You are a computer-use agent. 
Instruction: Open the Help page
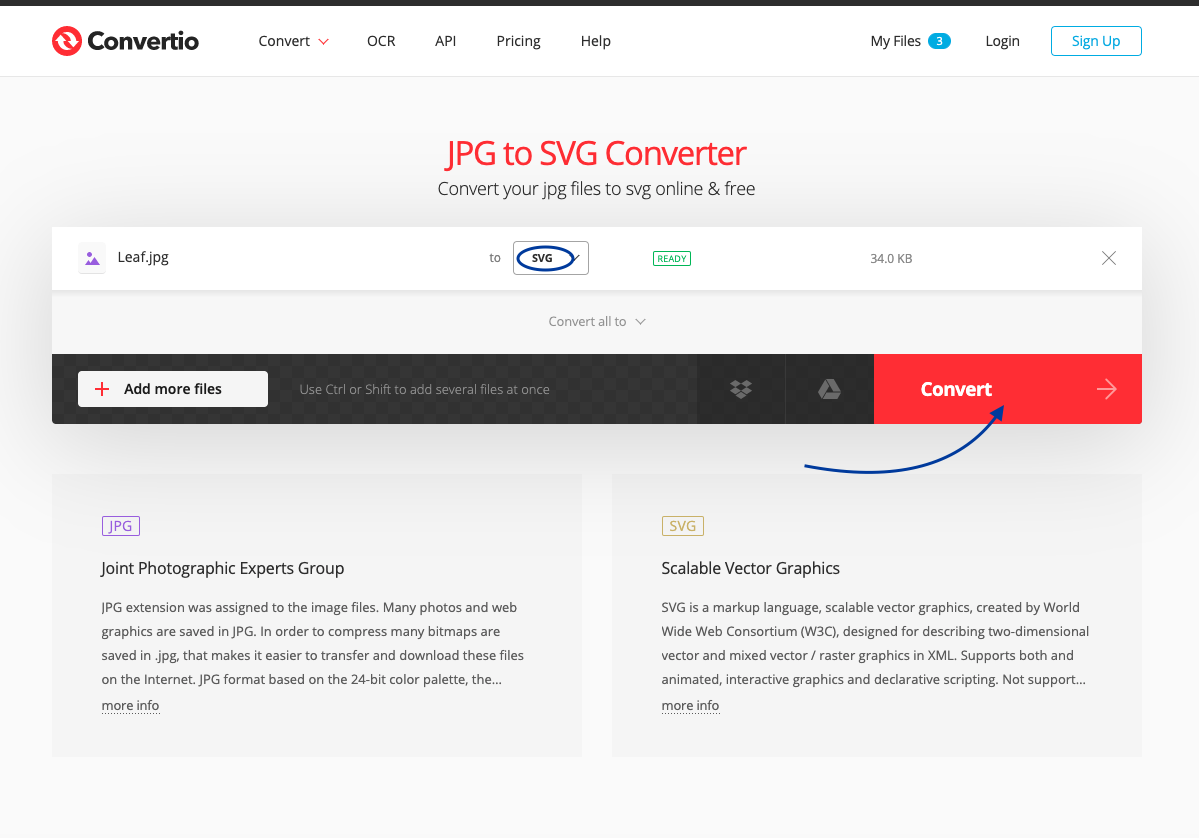coord(596,41)
